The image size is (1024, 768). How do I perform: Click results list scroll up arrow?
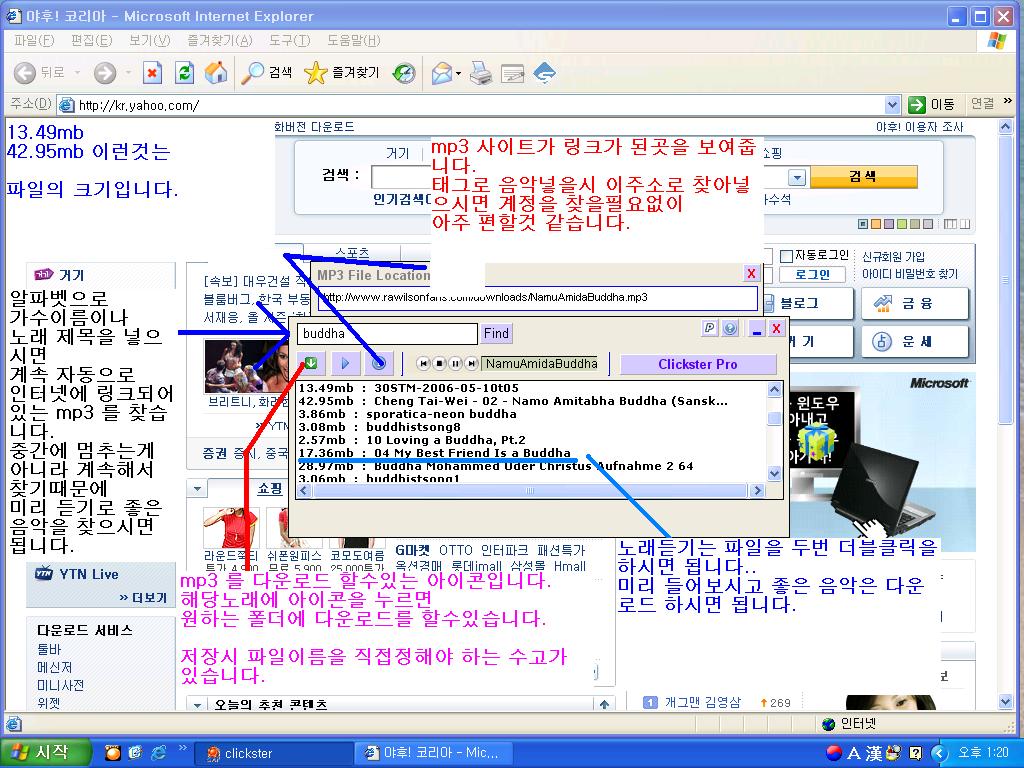click(775, 390)
